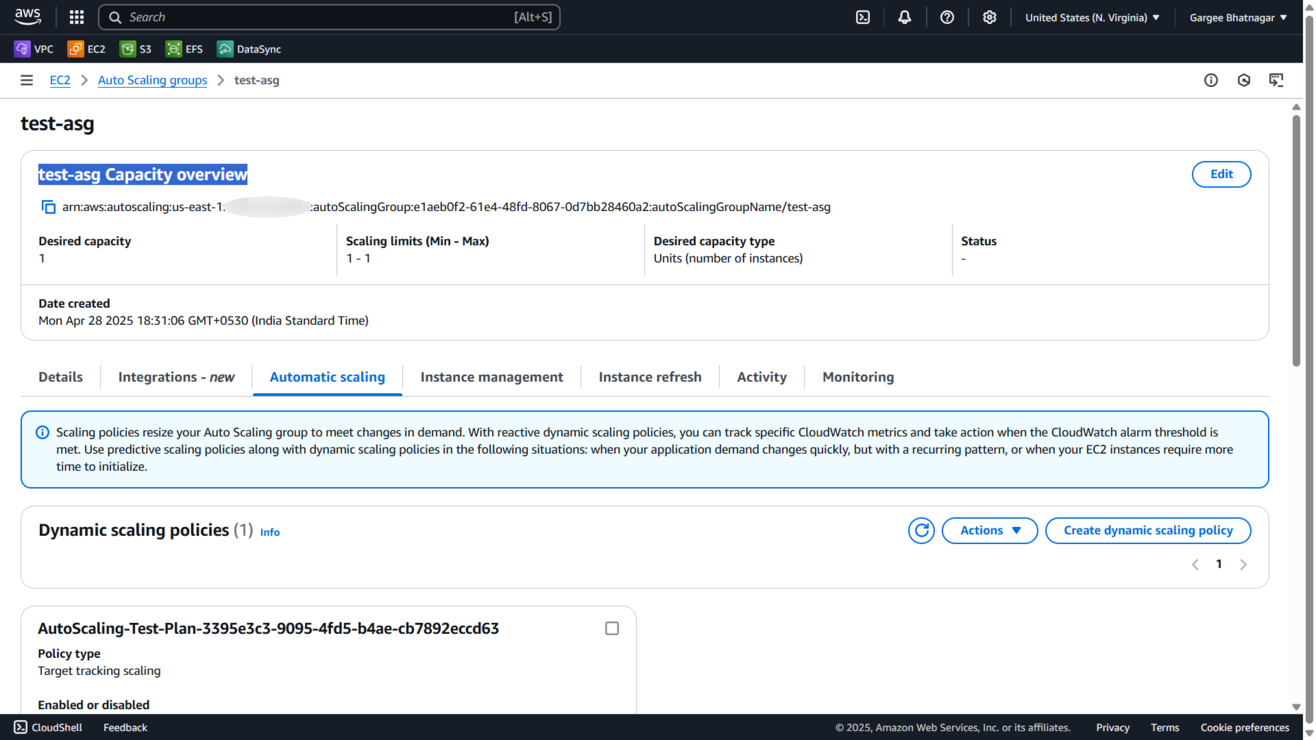Viewport: 1316px width, 740px height.
Task: Open the Privacy link in the footer
Action: pos(1112,727)
